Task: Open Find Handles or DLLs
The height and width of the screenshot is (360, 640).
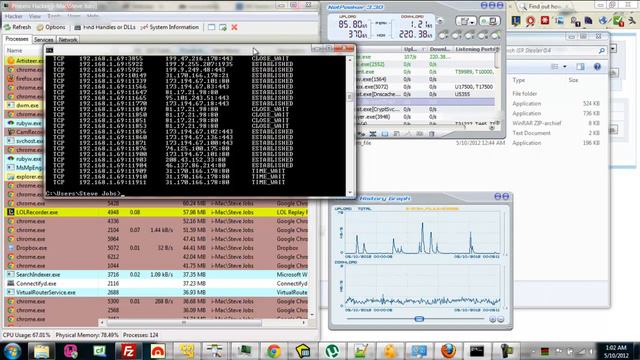Action: 105,27
